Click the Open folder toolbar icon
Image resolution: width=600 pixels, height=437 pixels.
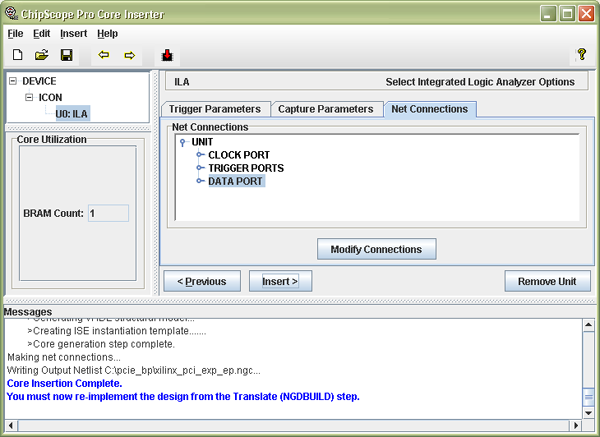tap(42, 54)
